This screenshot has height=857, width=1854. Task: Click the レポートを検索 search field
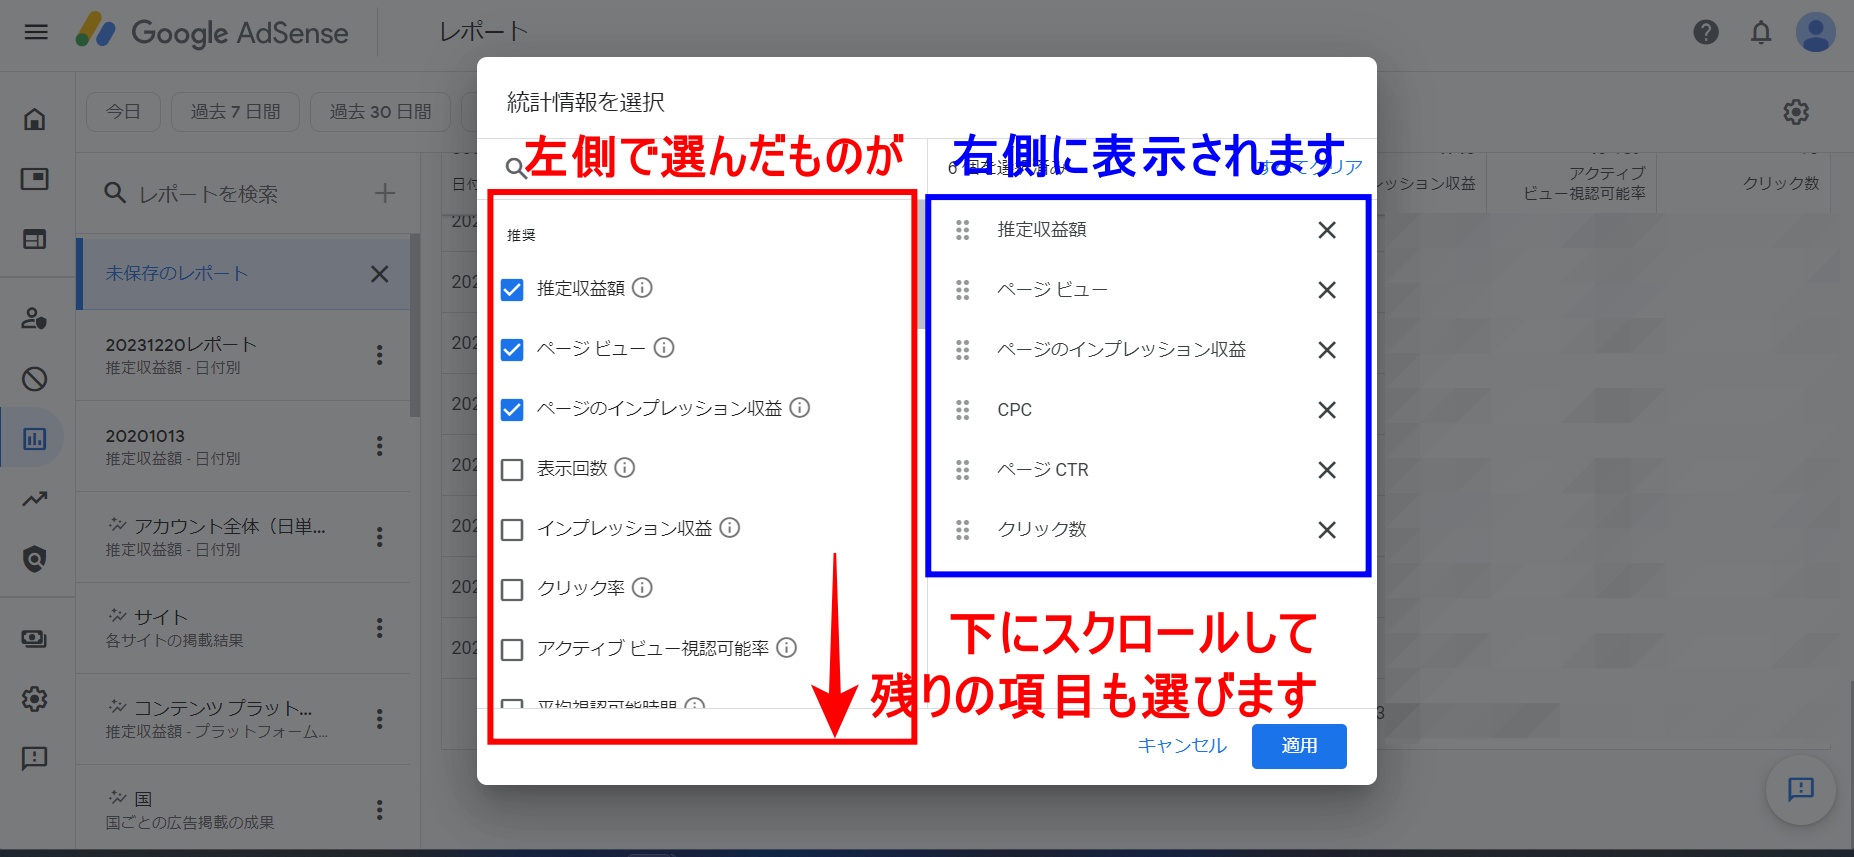pyautogui.click(x=208, y=194)
